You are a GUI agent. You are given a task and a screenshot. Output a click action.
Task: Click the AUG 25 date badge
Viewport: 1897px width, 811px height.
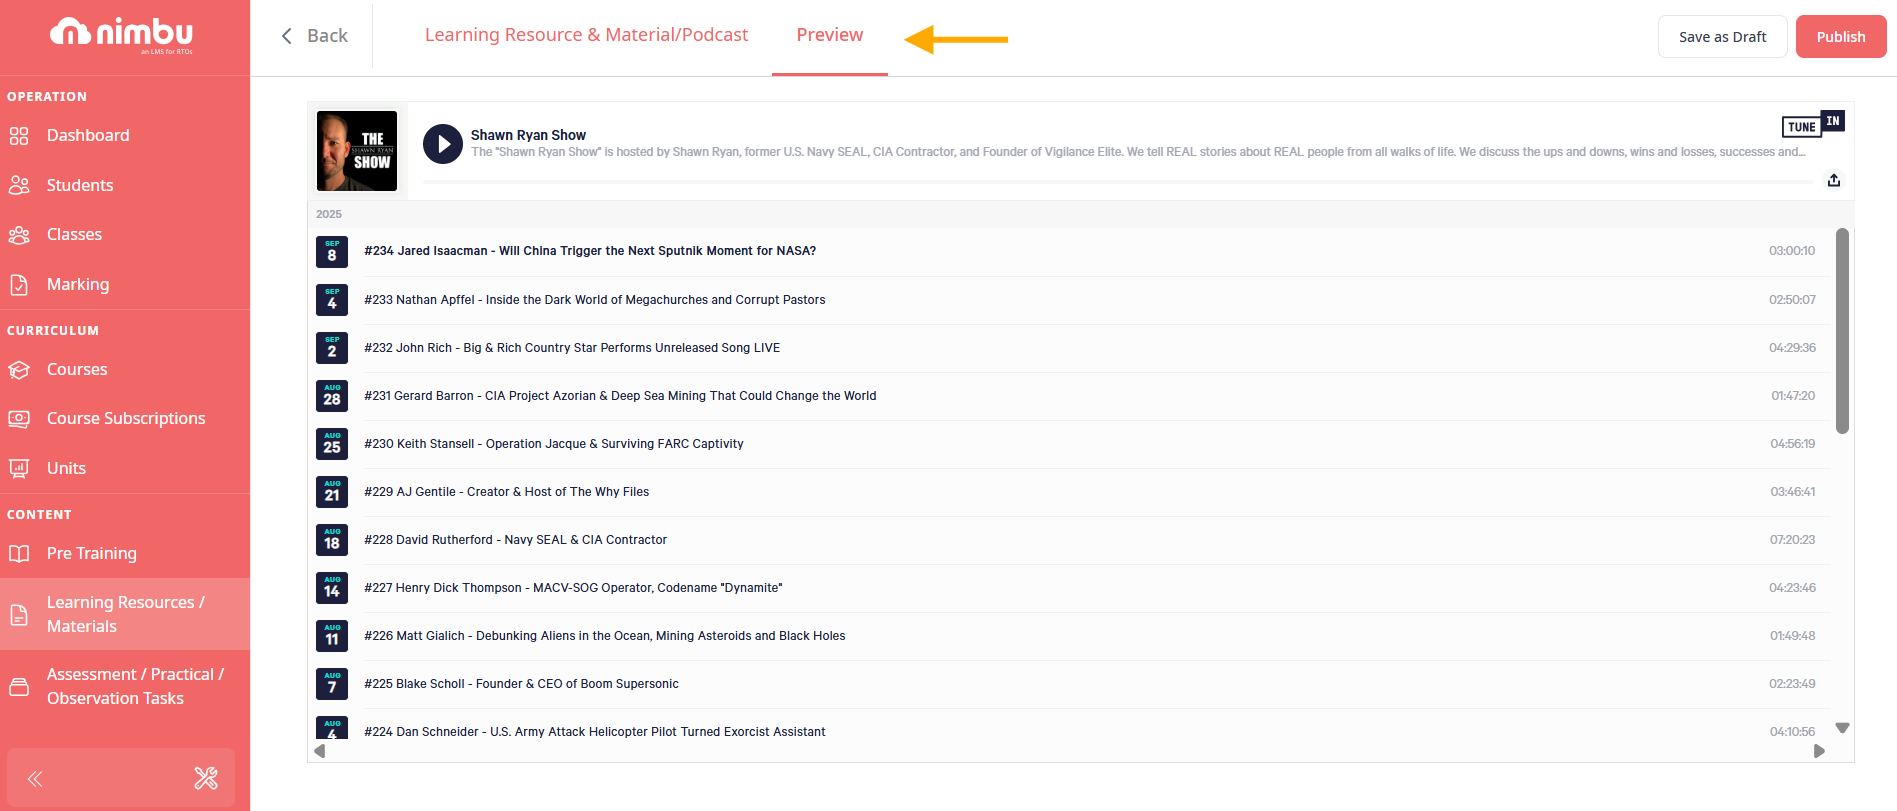click(332, 444)
